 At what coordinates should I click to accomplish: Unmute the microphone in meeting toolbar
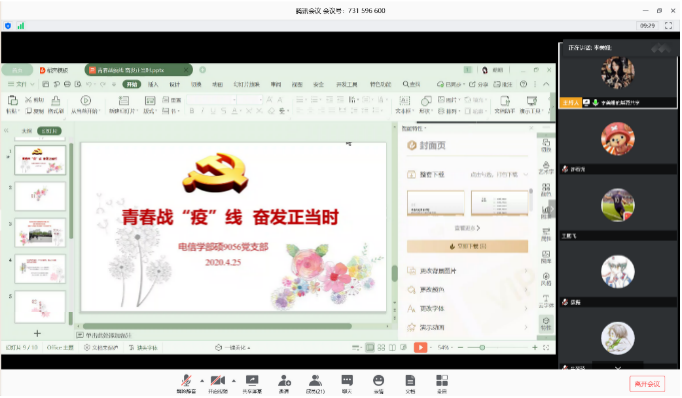186,383
